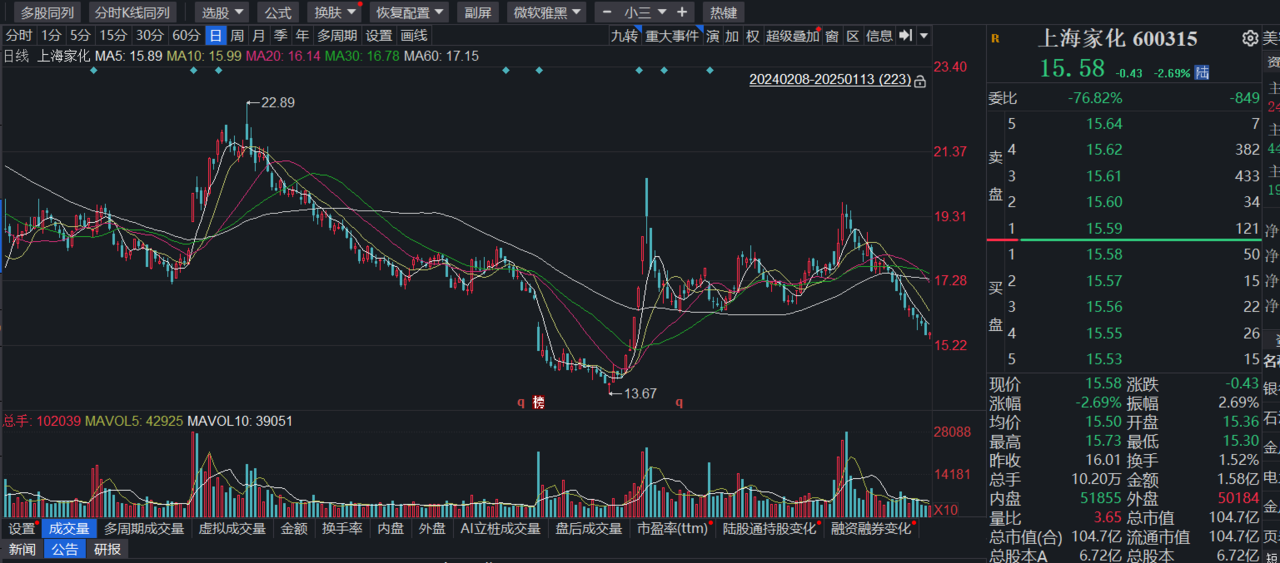
Task: Open indicator 设置 in the bottom tab bar
Action: coord(22,529)
